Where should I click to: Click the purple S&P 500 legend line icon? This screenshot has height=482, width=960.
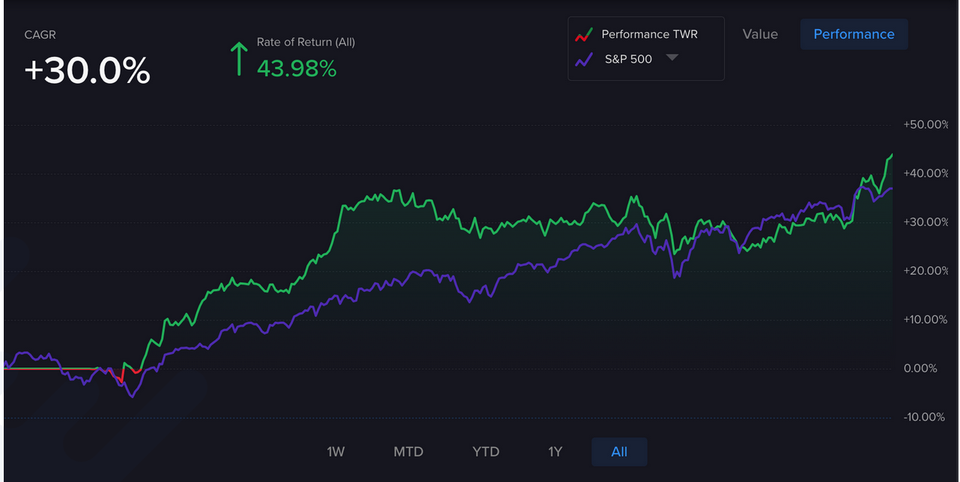583,59
